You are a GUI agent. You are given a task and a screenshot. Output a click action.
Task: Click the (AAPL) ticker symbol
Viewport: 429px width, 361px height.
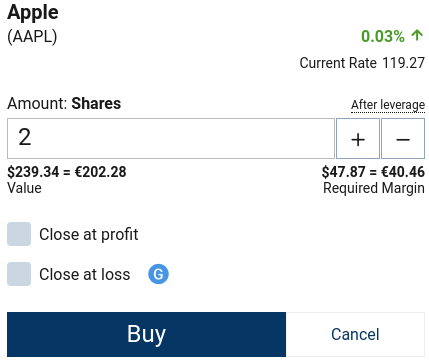pos(32,36)
